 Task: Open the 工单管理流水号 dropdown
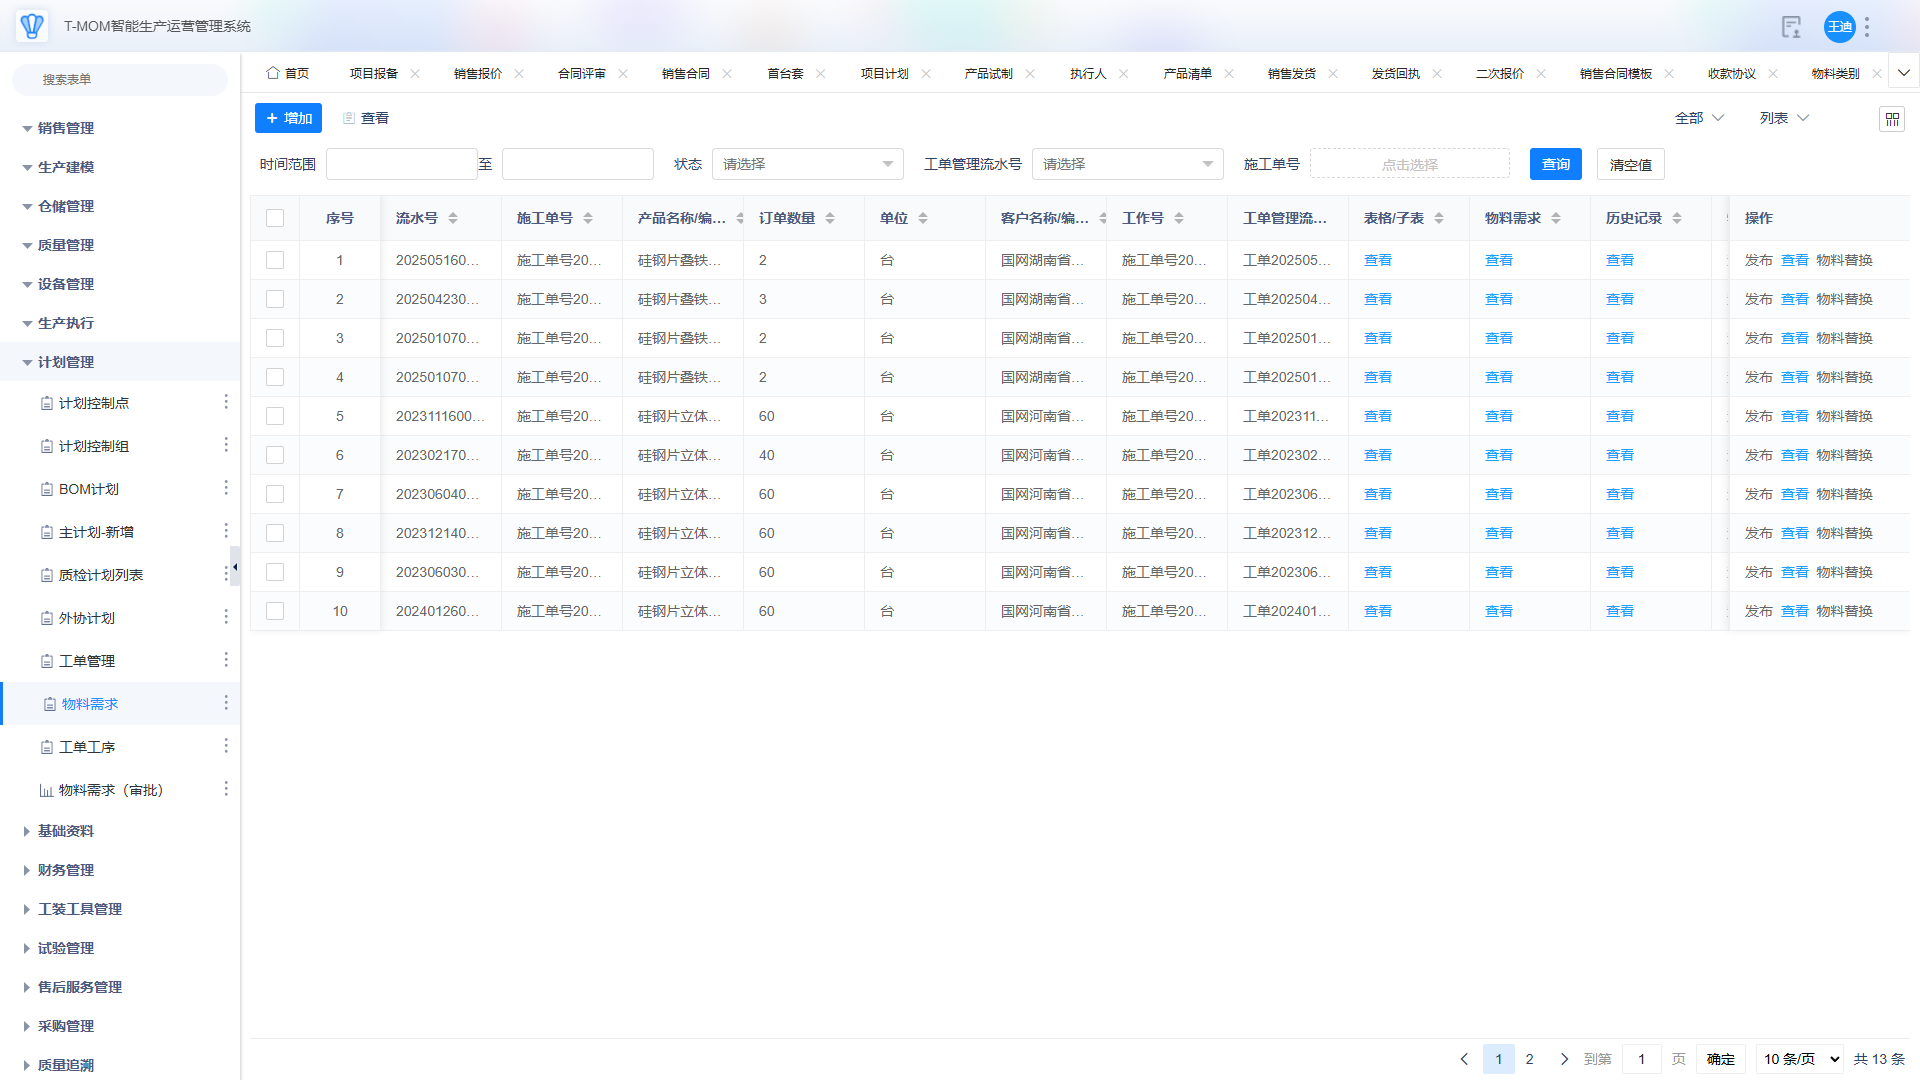pyautogui.click(x=1127, y=164)
